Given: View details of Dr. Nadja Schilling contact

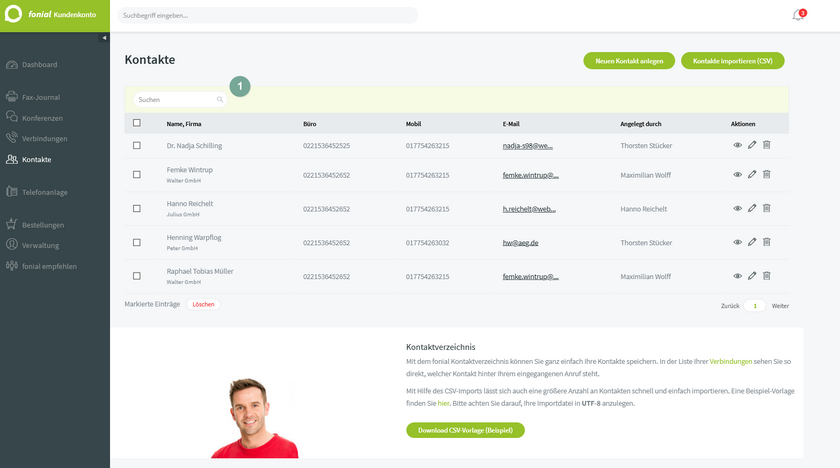Looking at the screenshot, I should [x=738, y=146].
